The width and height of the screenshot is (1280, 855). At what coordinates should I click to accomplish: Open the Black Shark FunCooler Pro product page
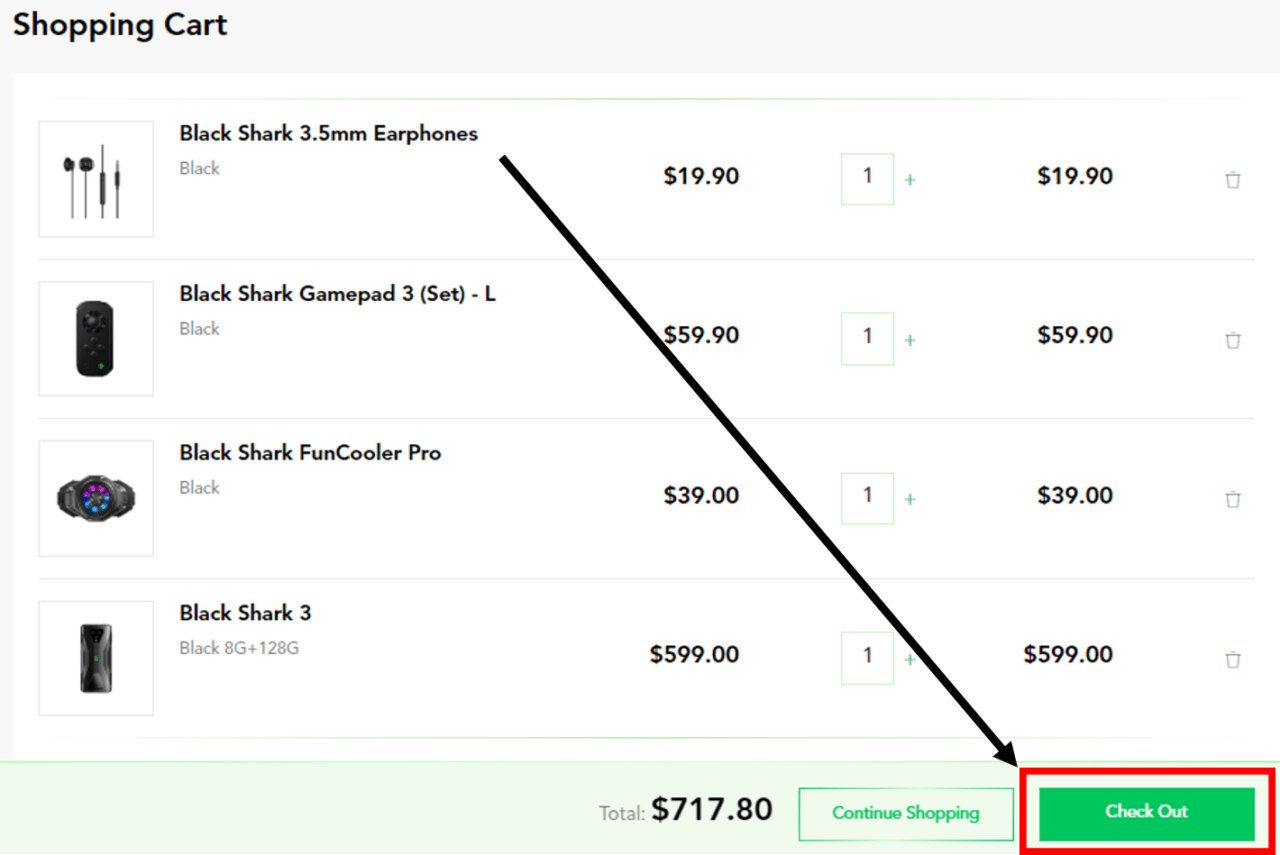click(310, 452)
